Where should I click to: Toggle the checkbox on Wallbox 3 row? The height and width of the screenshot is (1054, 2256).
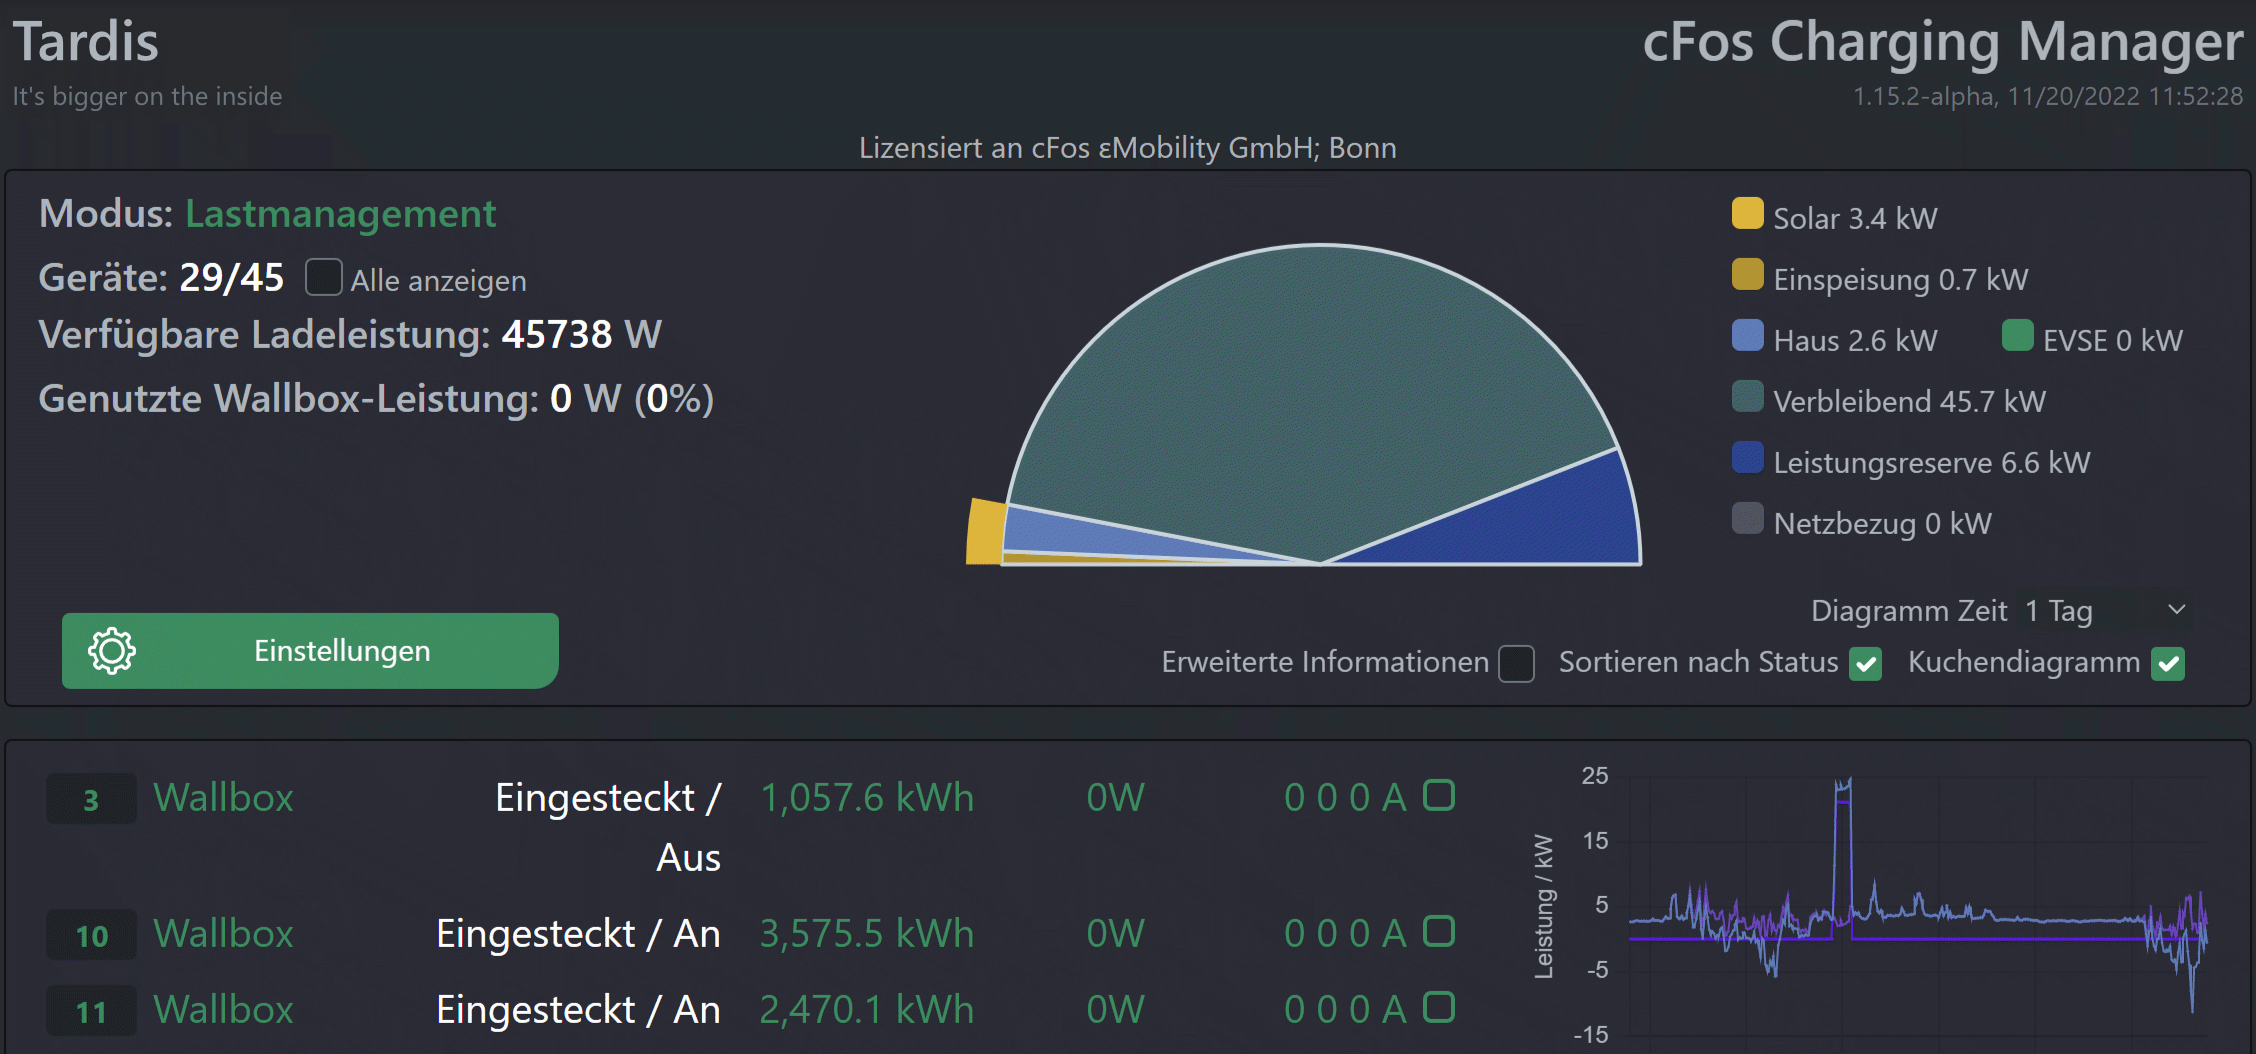click(x=1439, y=795)
